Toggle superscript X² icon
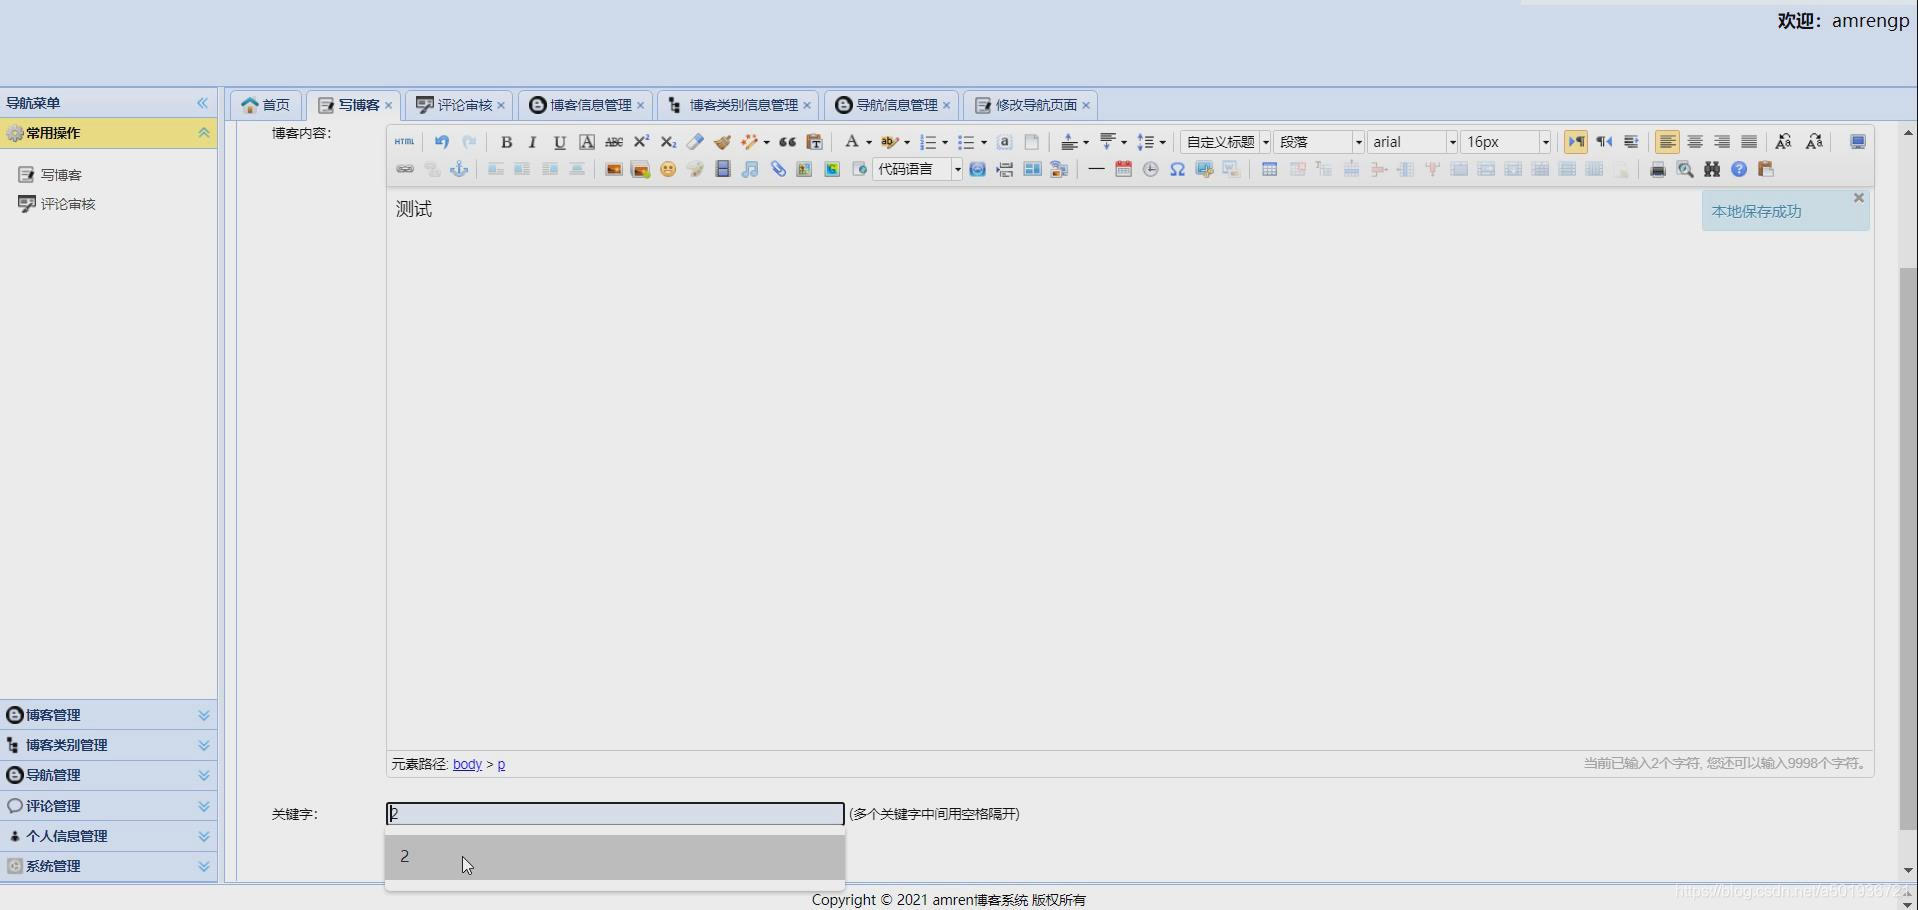Viewport: 1918px width, 910px height. tap(641, 142)
